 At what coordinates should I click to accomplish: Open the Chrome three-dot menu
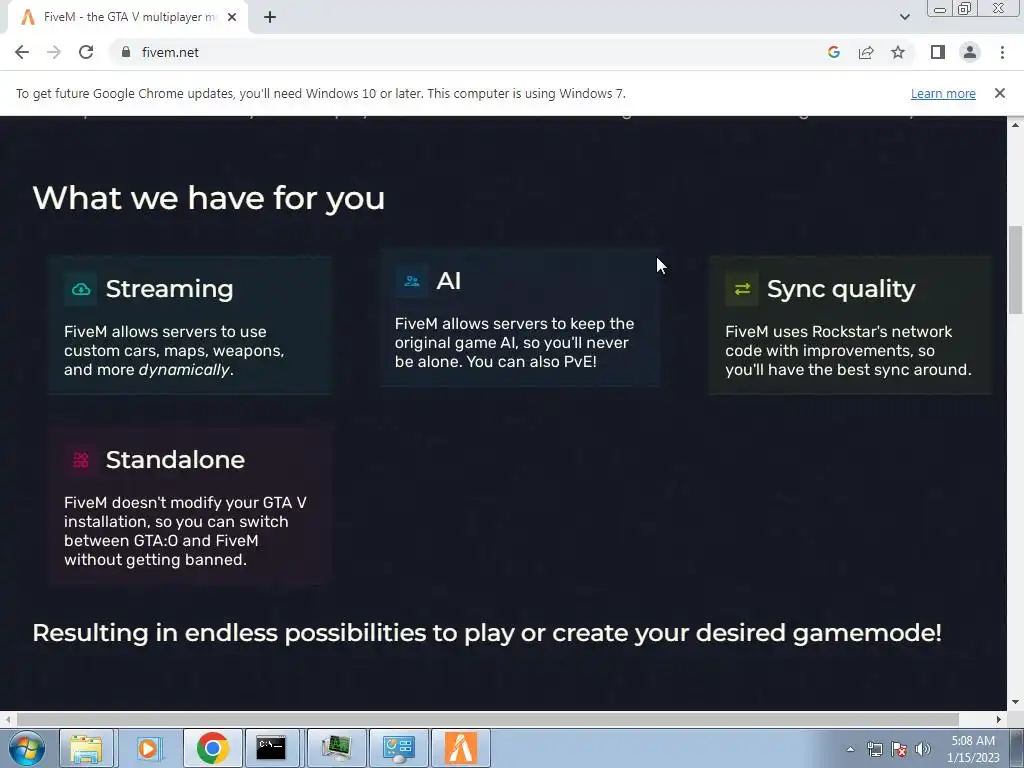tap(1002, 52)
